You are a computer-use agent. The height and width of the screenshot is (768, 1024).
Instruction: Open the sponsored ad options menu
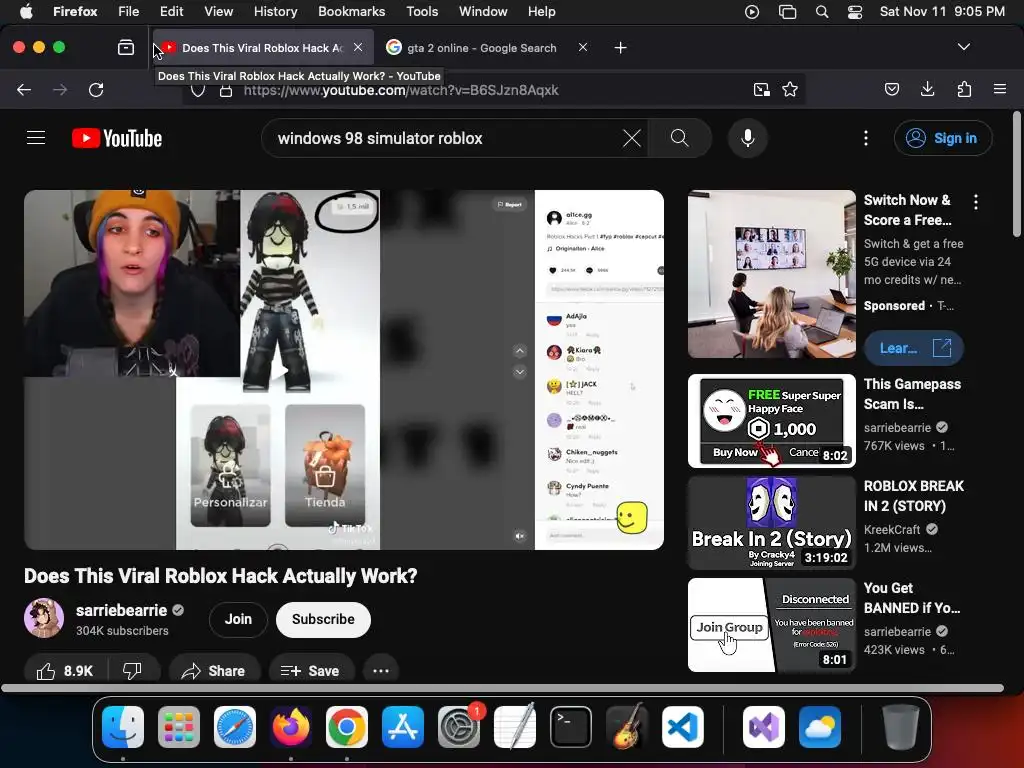pyautogui.click(x=976, y=202)
